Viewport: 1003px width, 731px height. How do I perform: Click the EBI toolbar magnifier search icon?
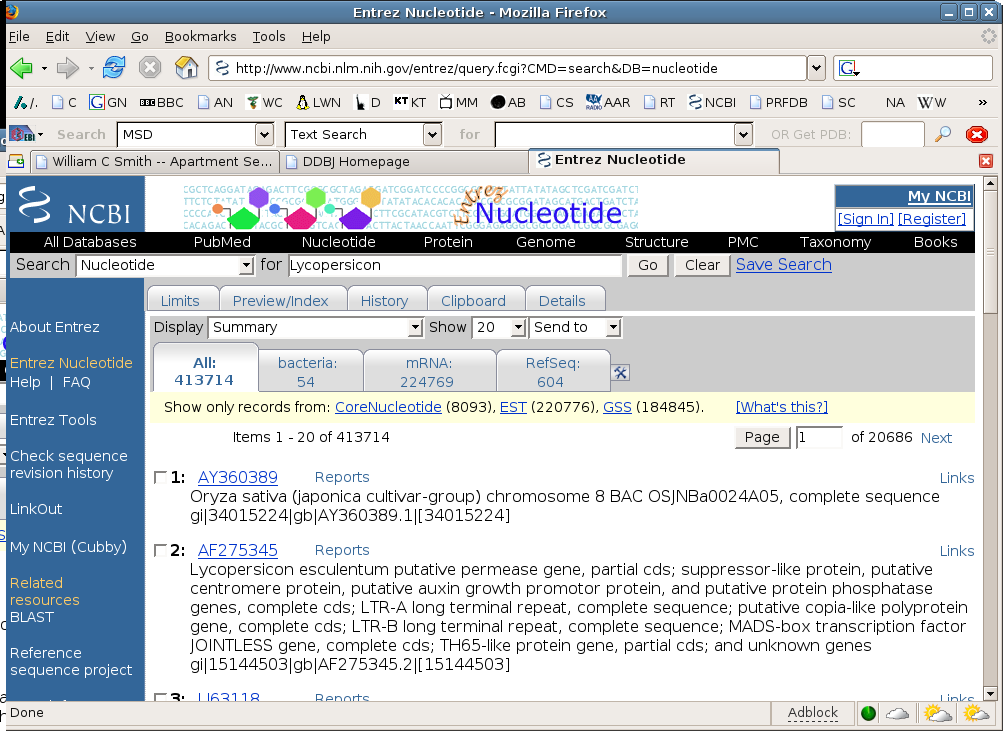pos(943,134)
